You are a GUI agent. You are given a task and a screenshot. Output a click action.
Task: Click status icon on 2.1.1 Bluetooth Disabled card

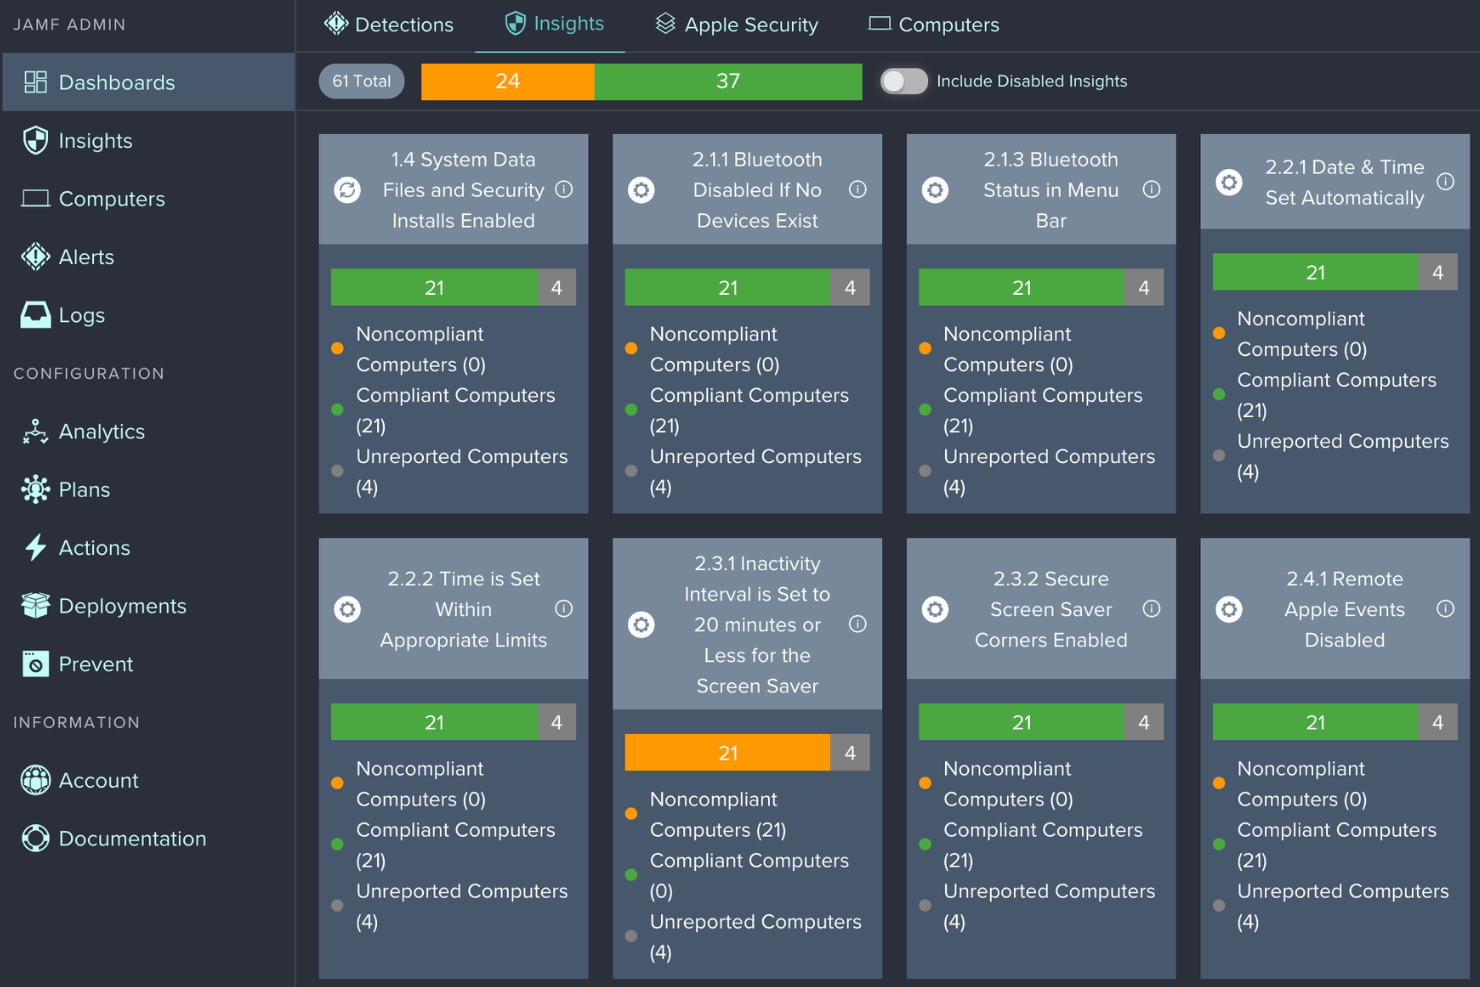(x=642, y=190)
